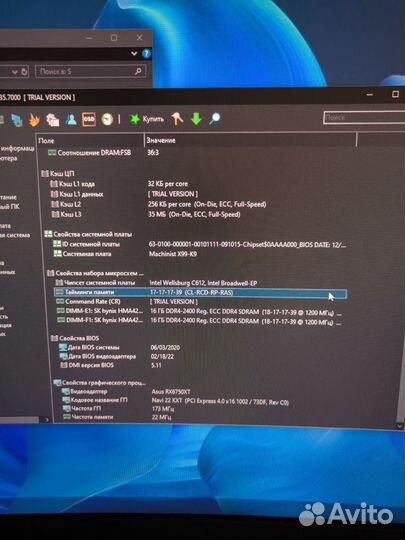Open Help icon in Explorer window

[146, 53]
